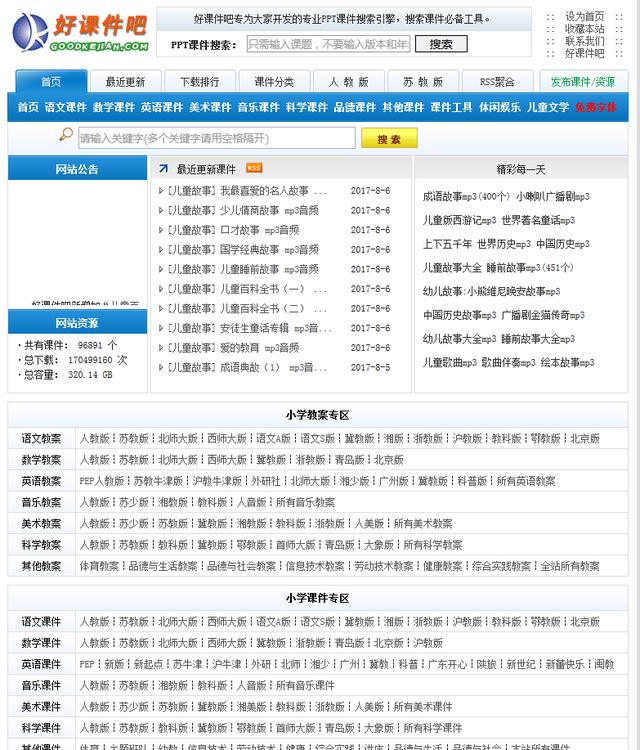Open 语文课件 in blue nav bar

pyautogui.click(x=66, y=107)
